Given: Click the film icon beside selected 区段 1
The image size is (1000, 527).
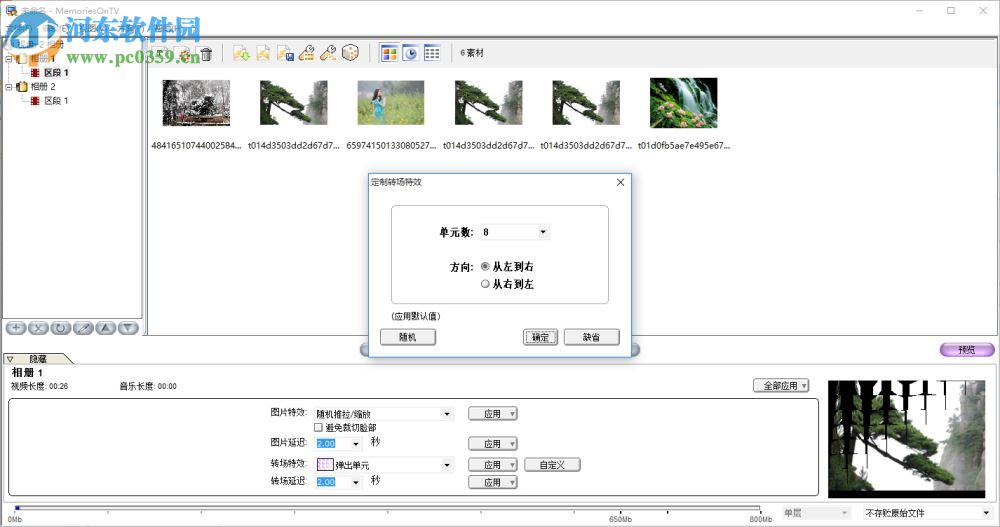Looking at the screenshot, I should (35, 73).
